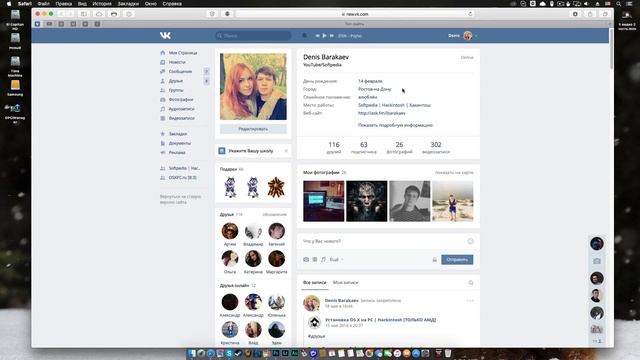Viewport: 640px width, 360px height.
Task: Open the computer monitor photo
Action: pos(324,201)
